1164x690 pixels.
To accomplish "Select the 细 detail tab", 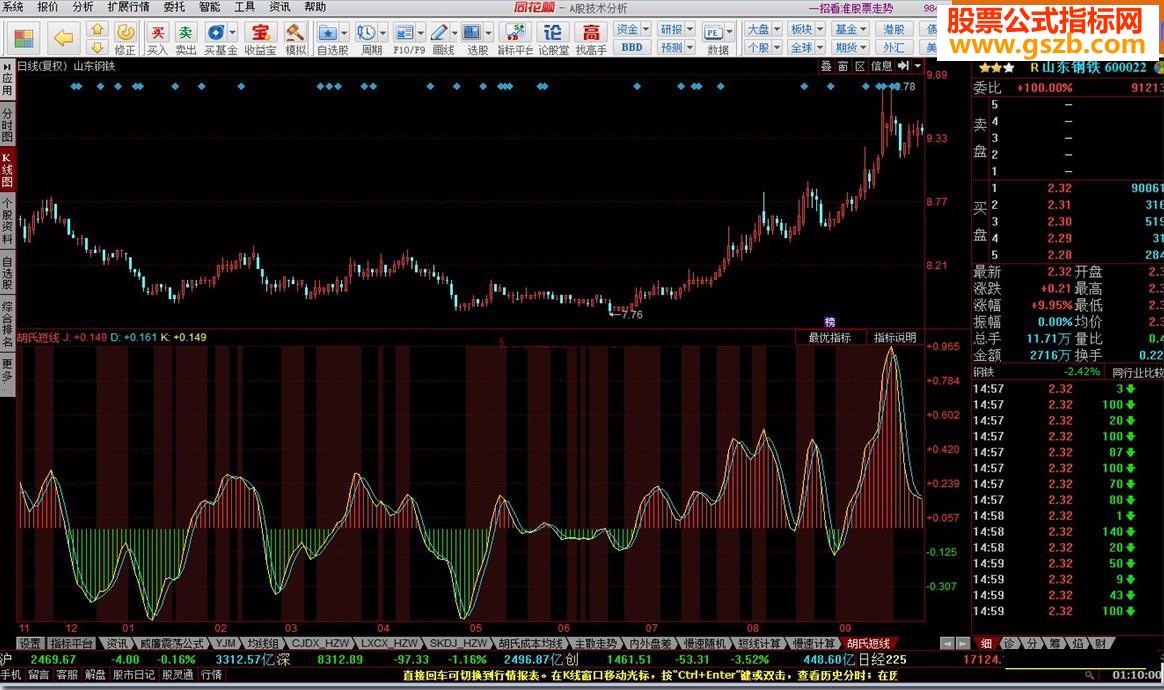I will (986, 643).
